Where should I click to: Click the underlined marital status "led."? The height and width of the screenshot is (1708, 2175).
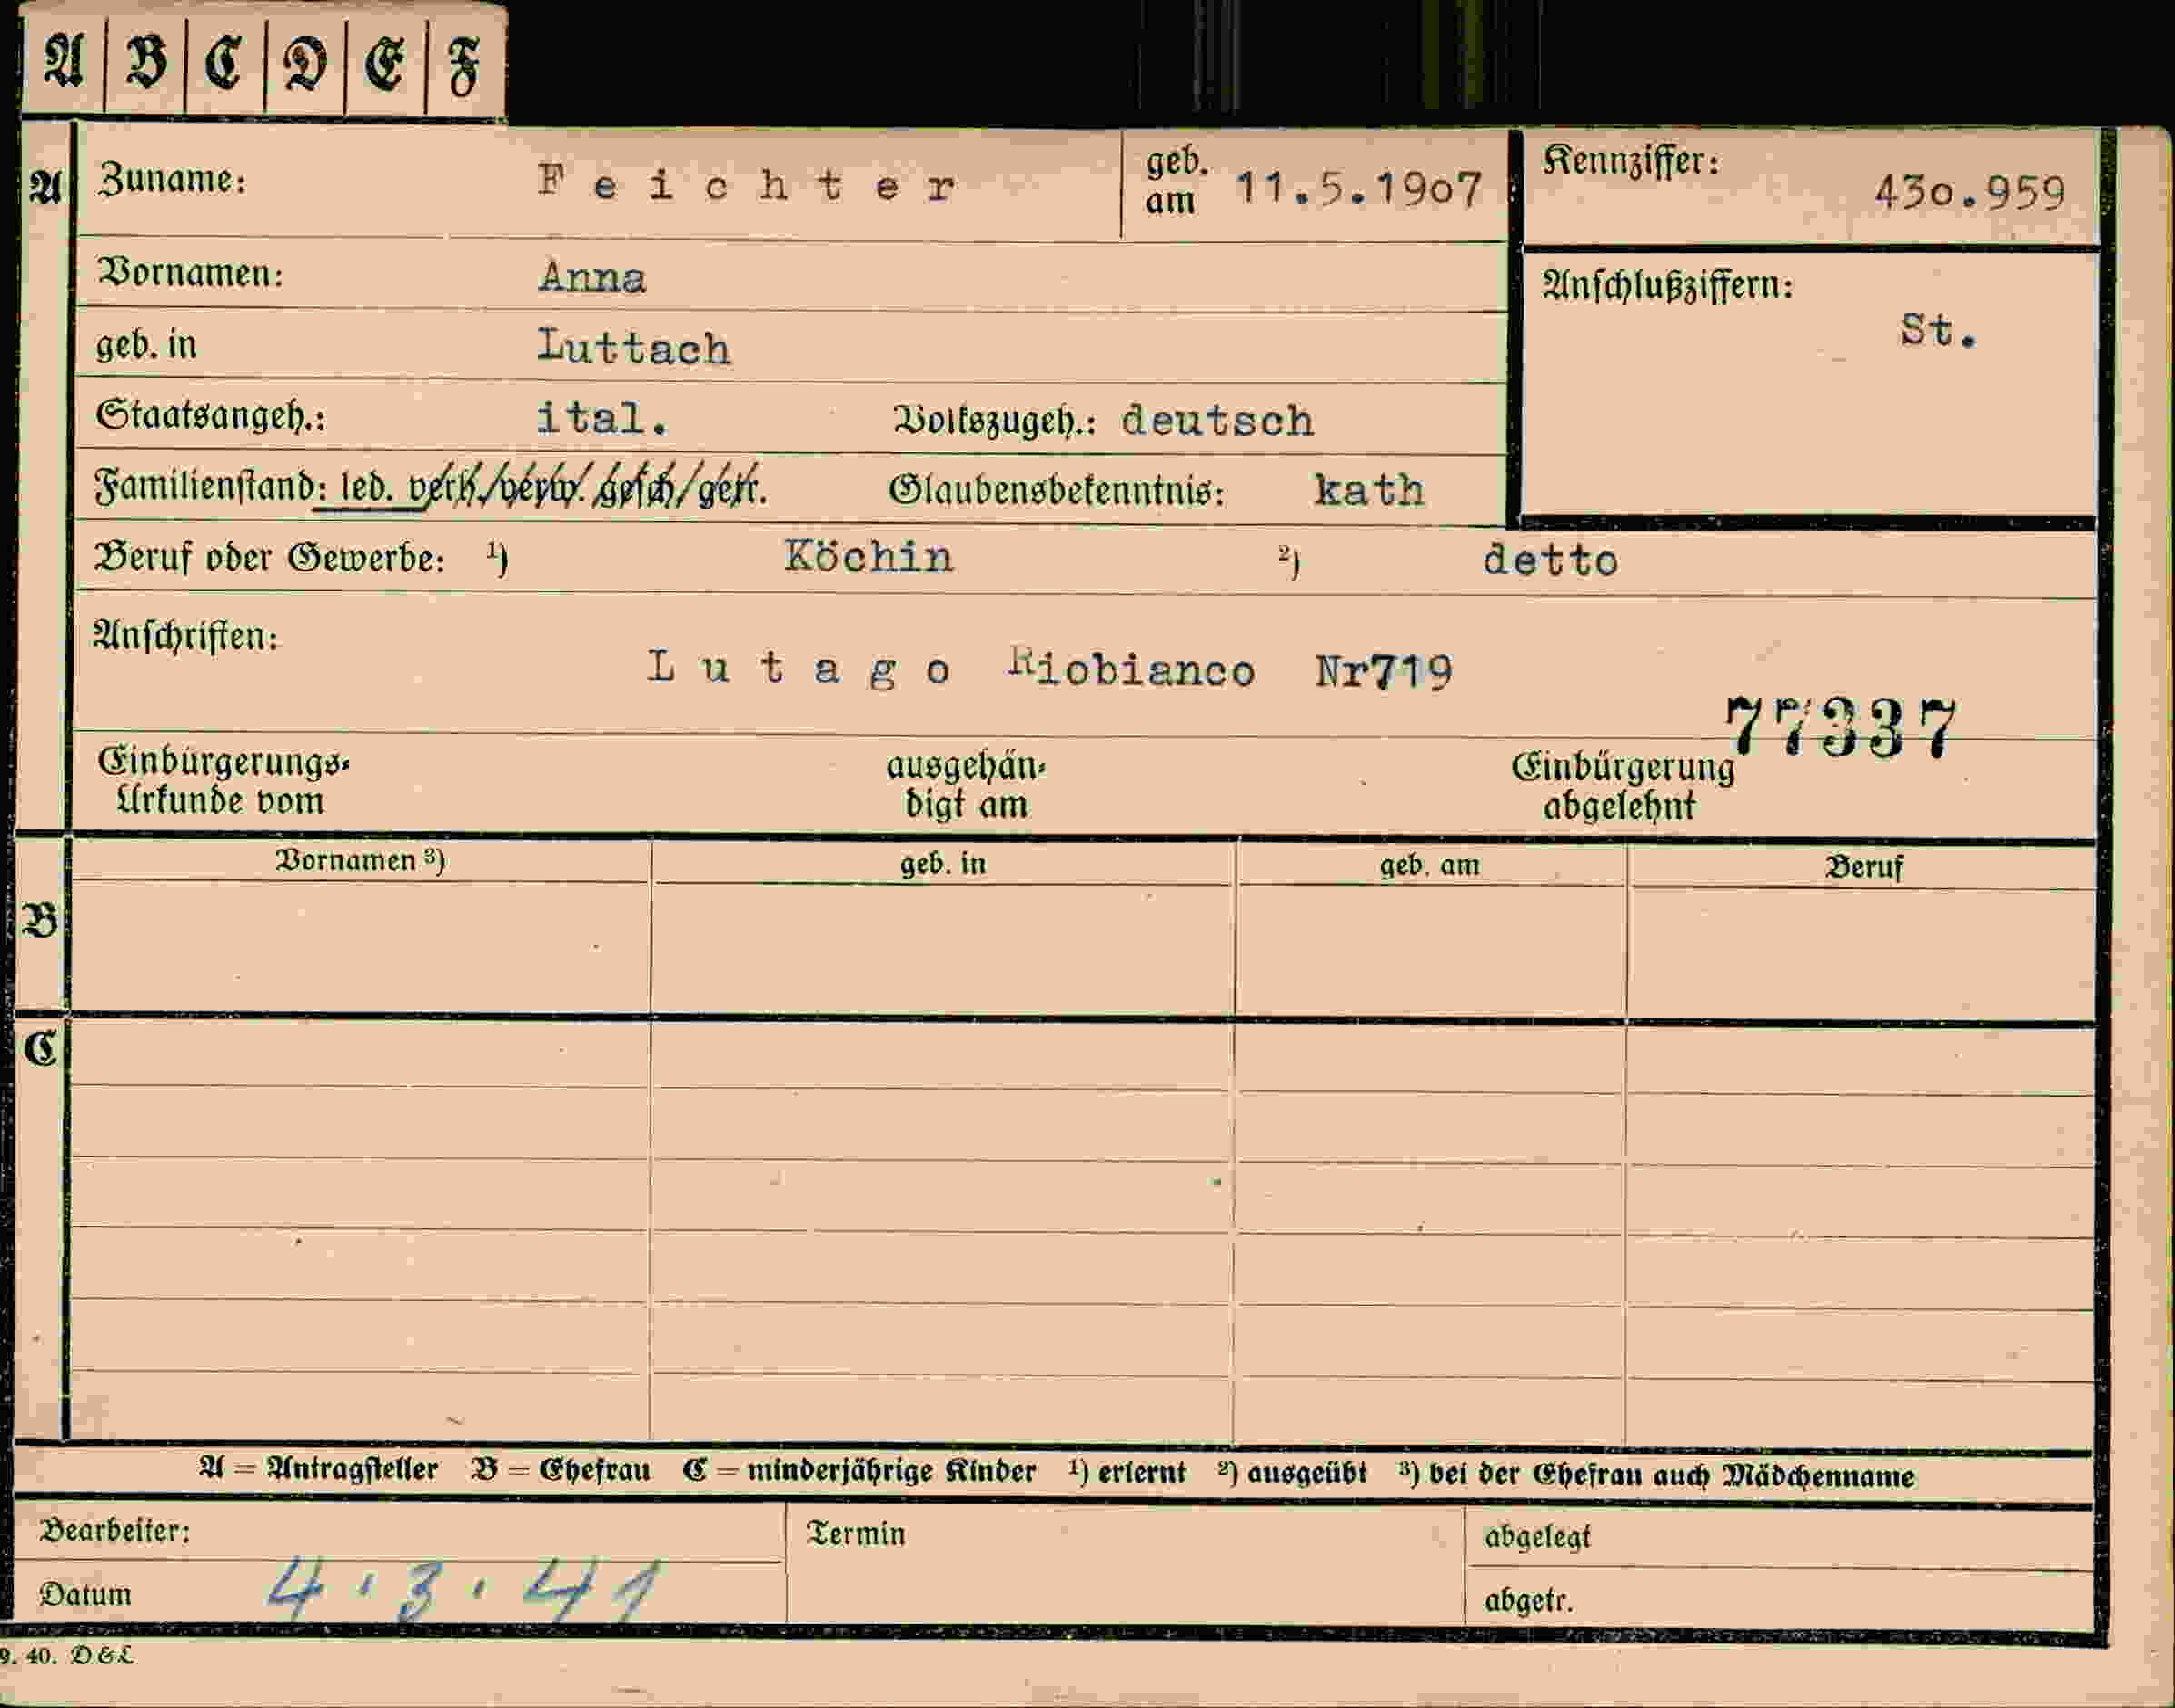(367, 488)
